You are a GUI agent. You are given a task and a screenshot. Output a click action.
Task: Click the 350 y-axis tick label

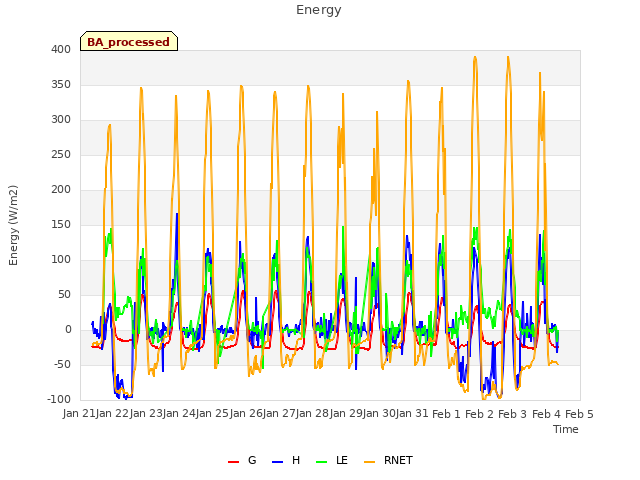pos(61,84)
